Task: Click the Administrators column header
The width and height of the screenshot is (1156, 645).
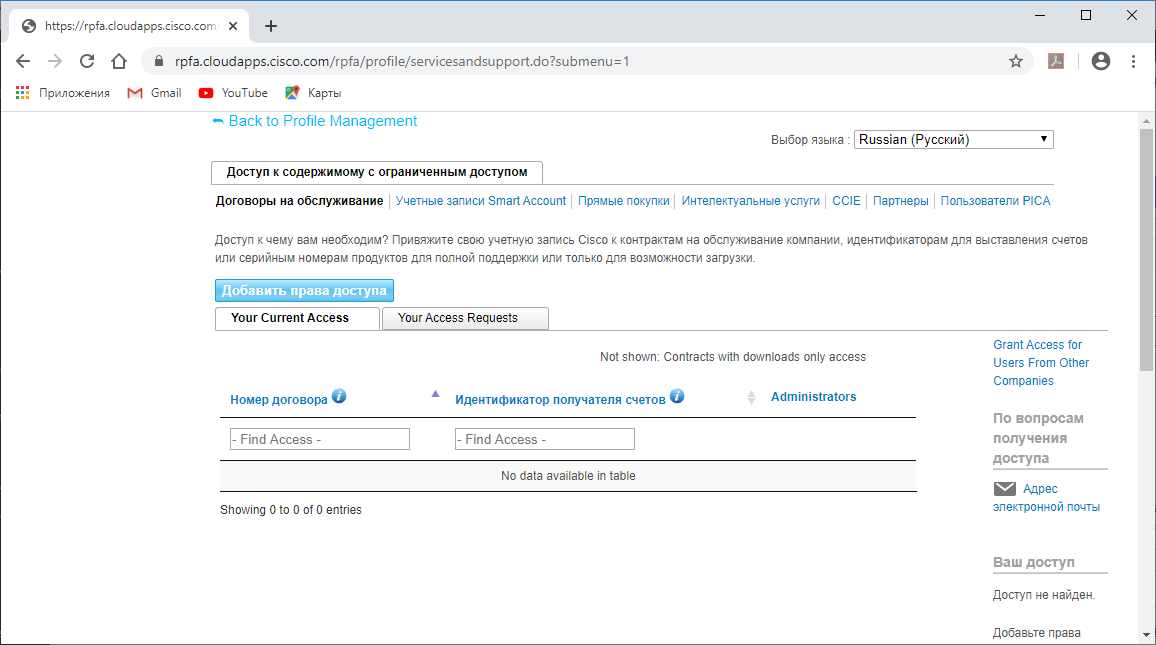Action: click(814, 397)
